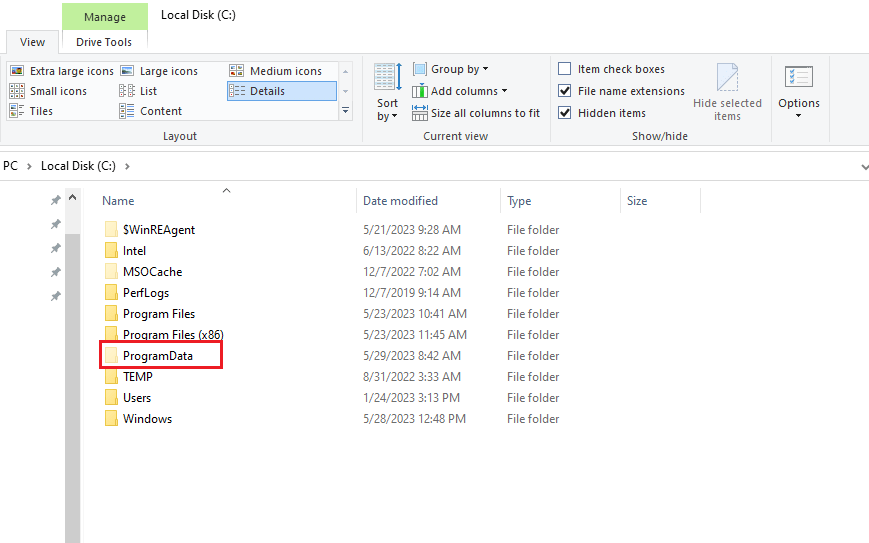Image resolution: width=869 pixels, height=543 pixels.
Task: Switch to Large icons view
Action: pyautogui.click(x=159, y=71)
